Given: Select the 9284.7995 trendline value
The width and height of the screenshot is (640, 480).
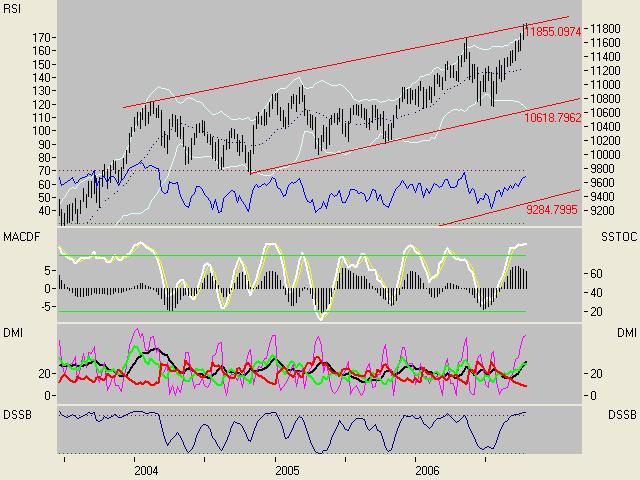Looking at the screenshot, I should pos(552,210).
